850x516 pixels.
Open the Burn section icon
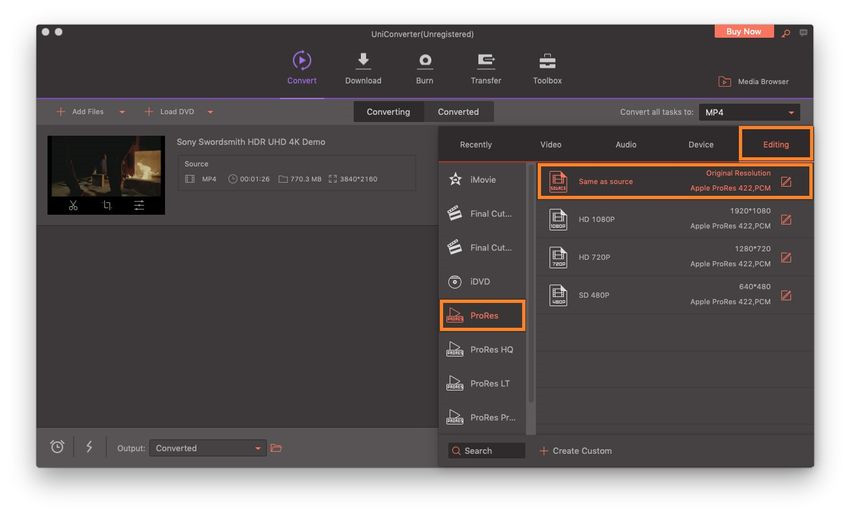(425, 61)
